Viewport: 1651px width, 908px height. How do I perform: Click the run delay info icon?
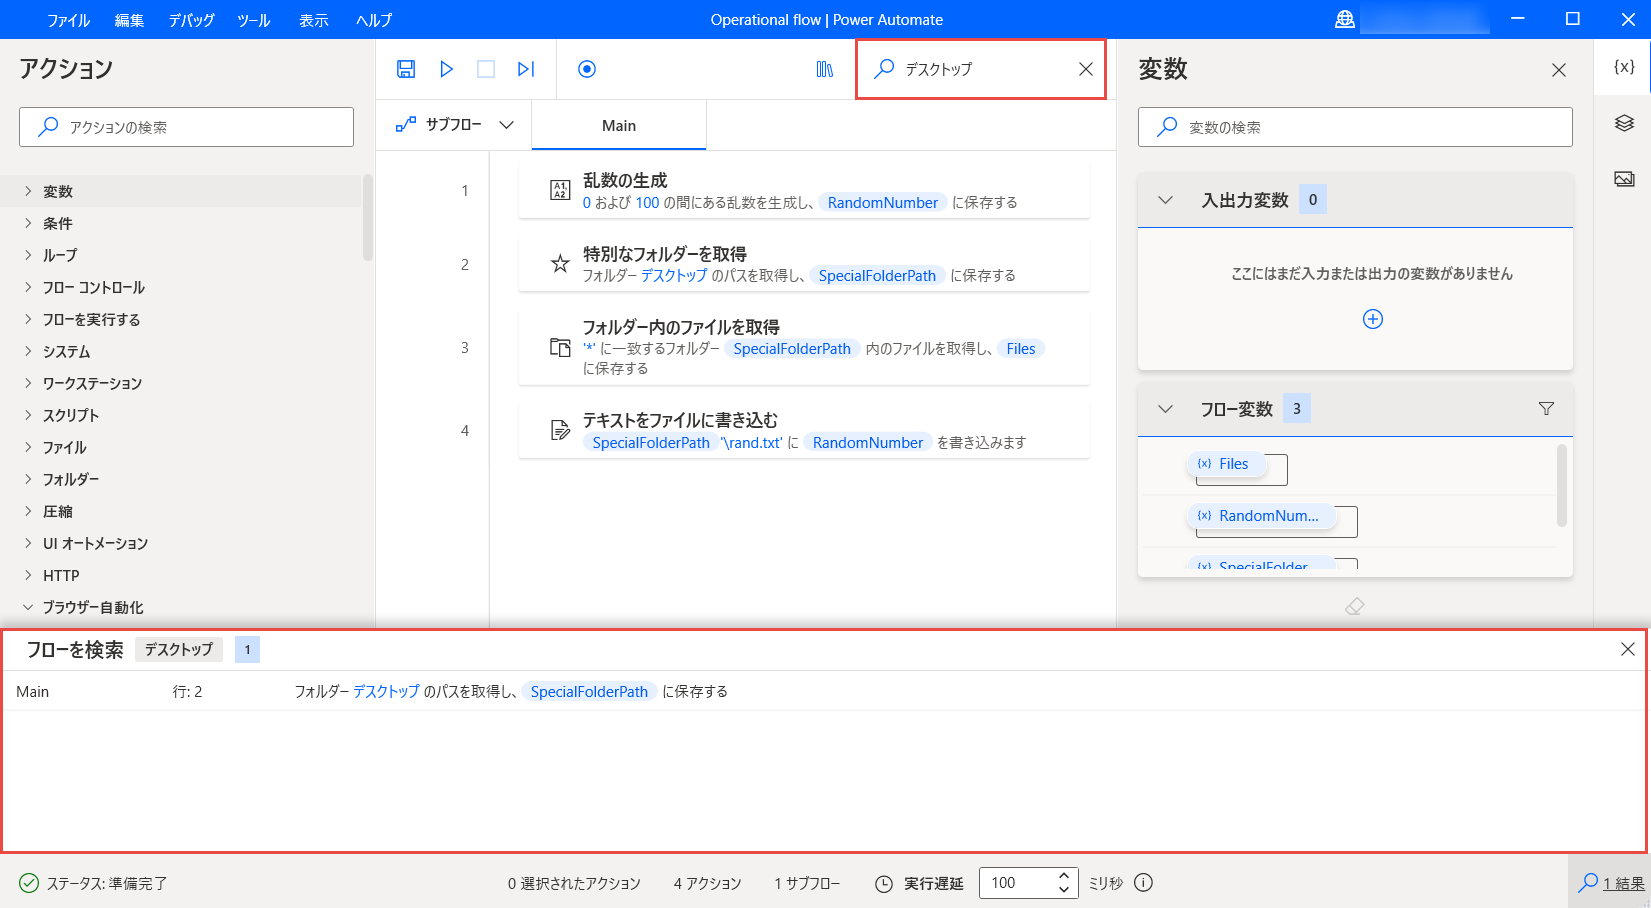1144,883
